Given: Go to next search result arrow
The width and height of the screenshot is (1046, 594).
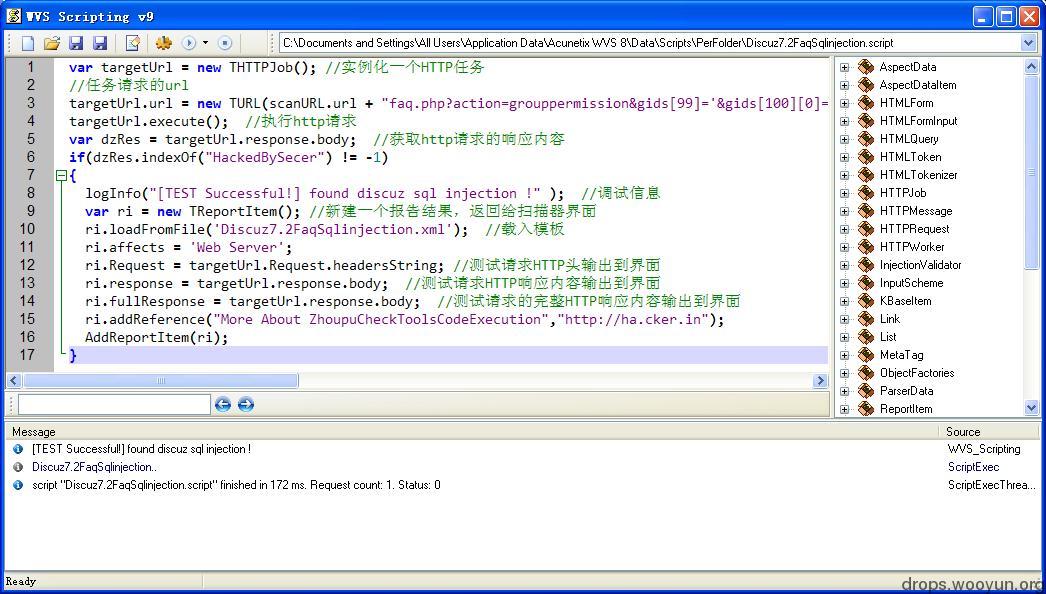Looking at the screenshot, I should (x=245, y=404).
